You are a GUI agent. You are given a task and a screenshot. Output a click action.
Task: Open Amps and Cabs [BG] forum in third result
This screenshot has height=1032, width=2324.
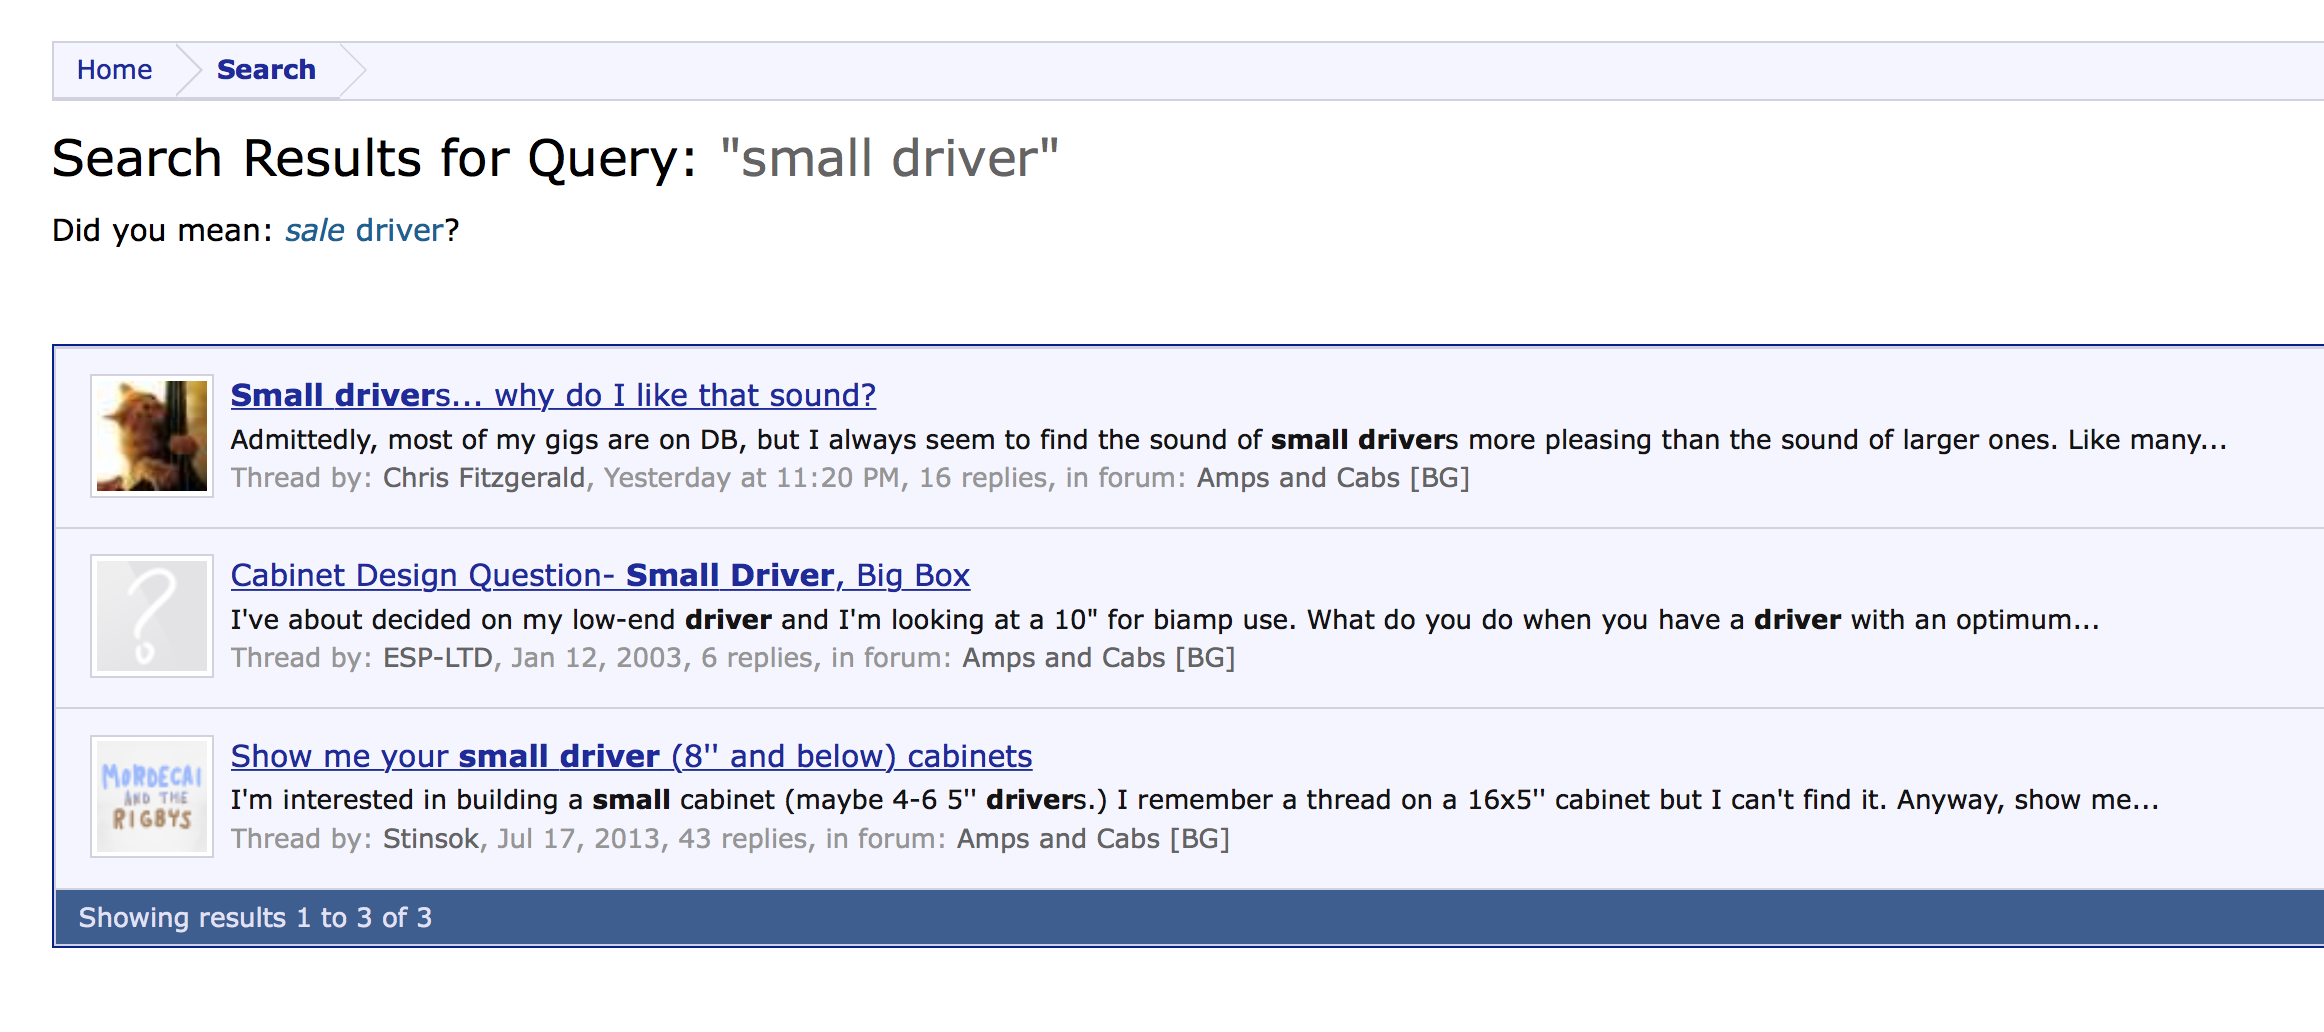coord(1093,839)
